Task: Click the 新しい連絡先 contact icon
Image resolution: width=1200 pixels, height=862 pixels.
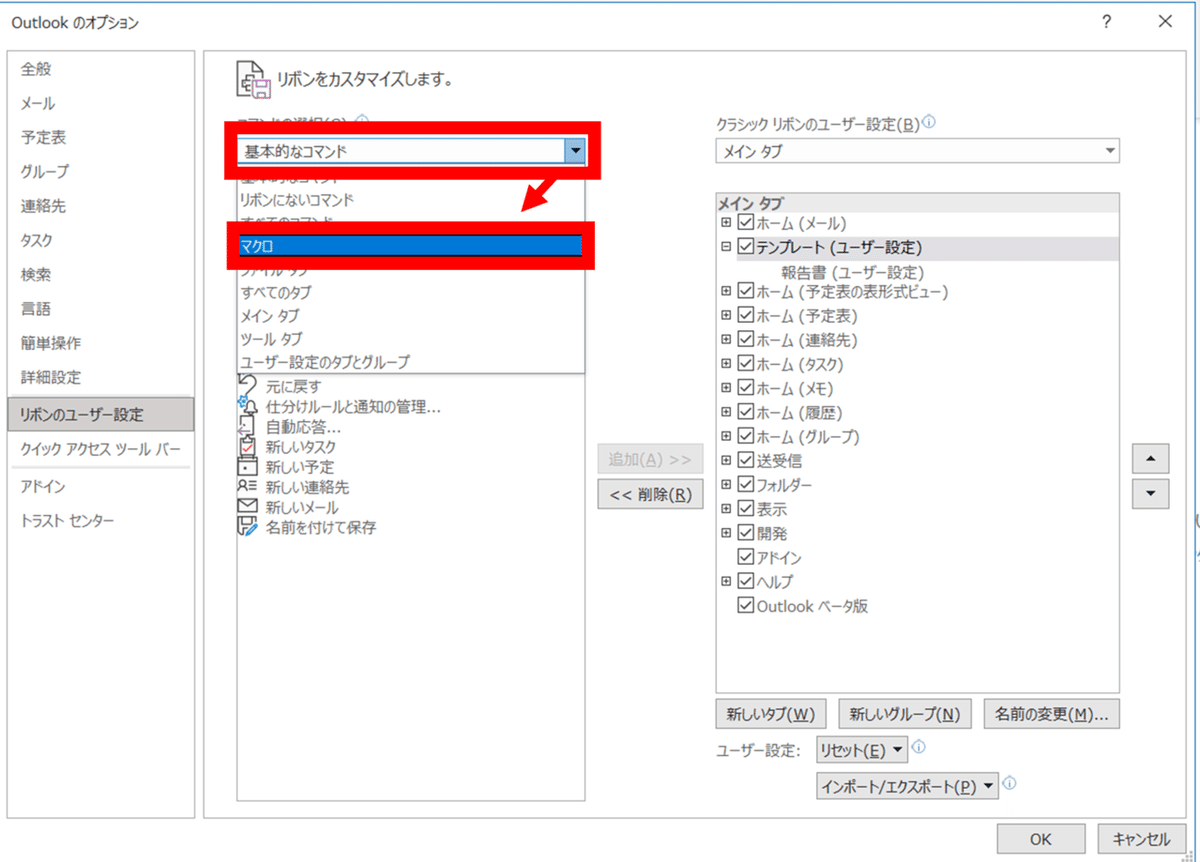Action: tap(247, 487)
